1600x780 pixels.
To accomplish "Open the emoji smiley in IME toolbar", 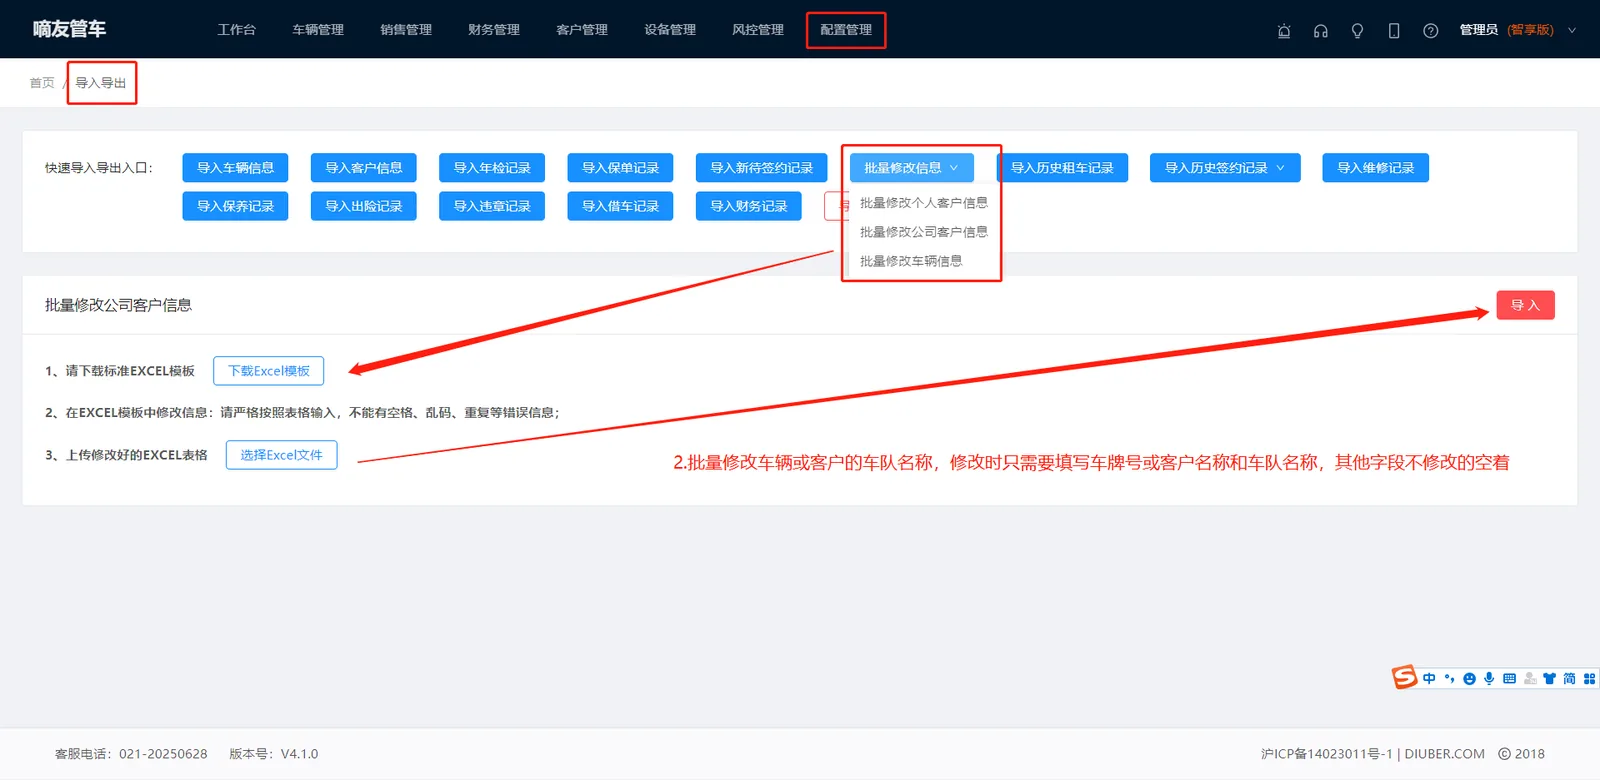I will (1469, 679).
